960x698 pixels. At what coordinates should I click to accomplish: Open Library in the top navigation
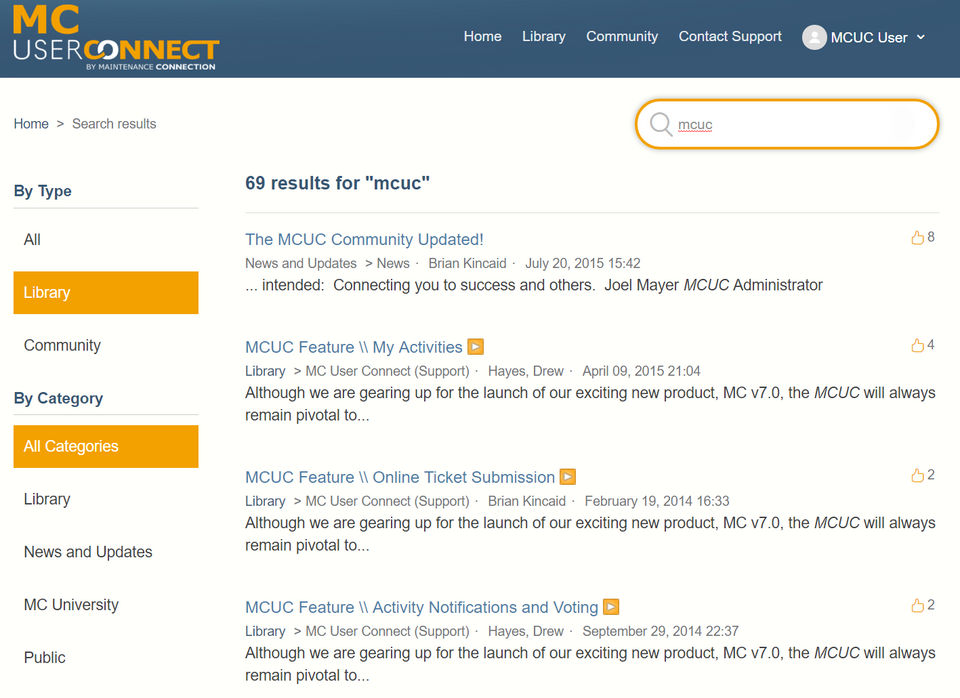[x=544, y=37]
